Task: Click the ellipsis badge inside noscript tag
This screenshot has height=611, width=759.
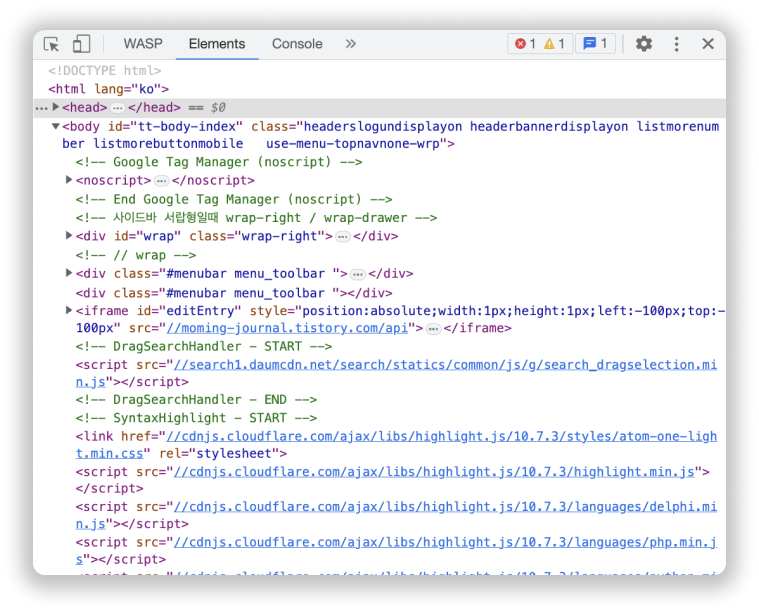Action: click(x=161, y=181)
